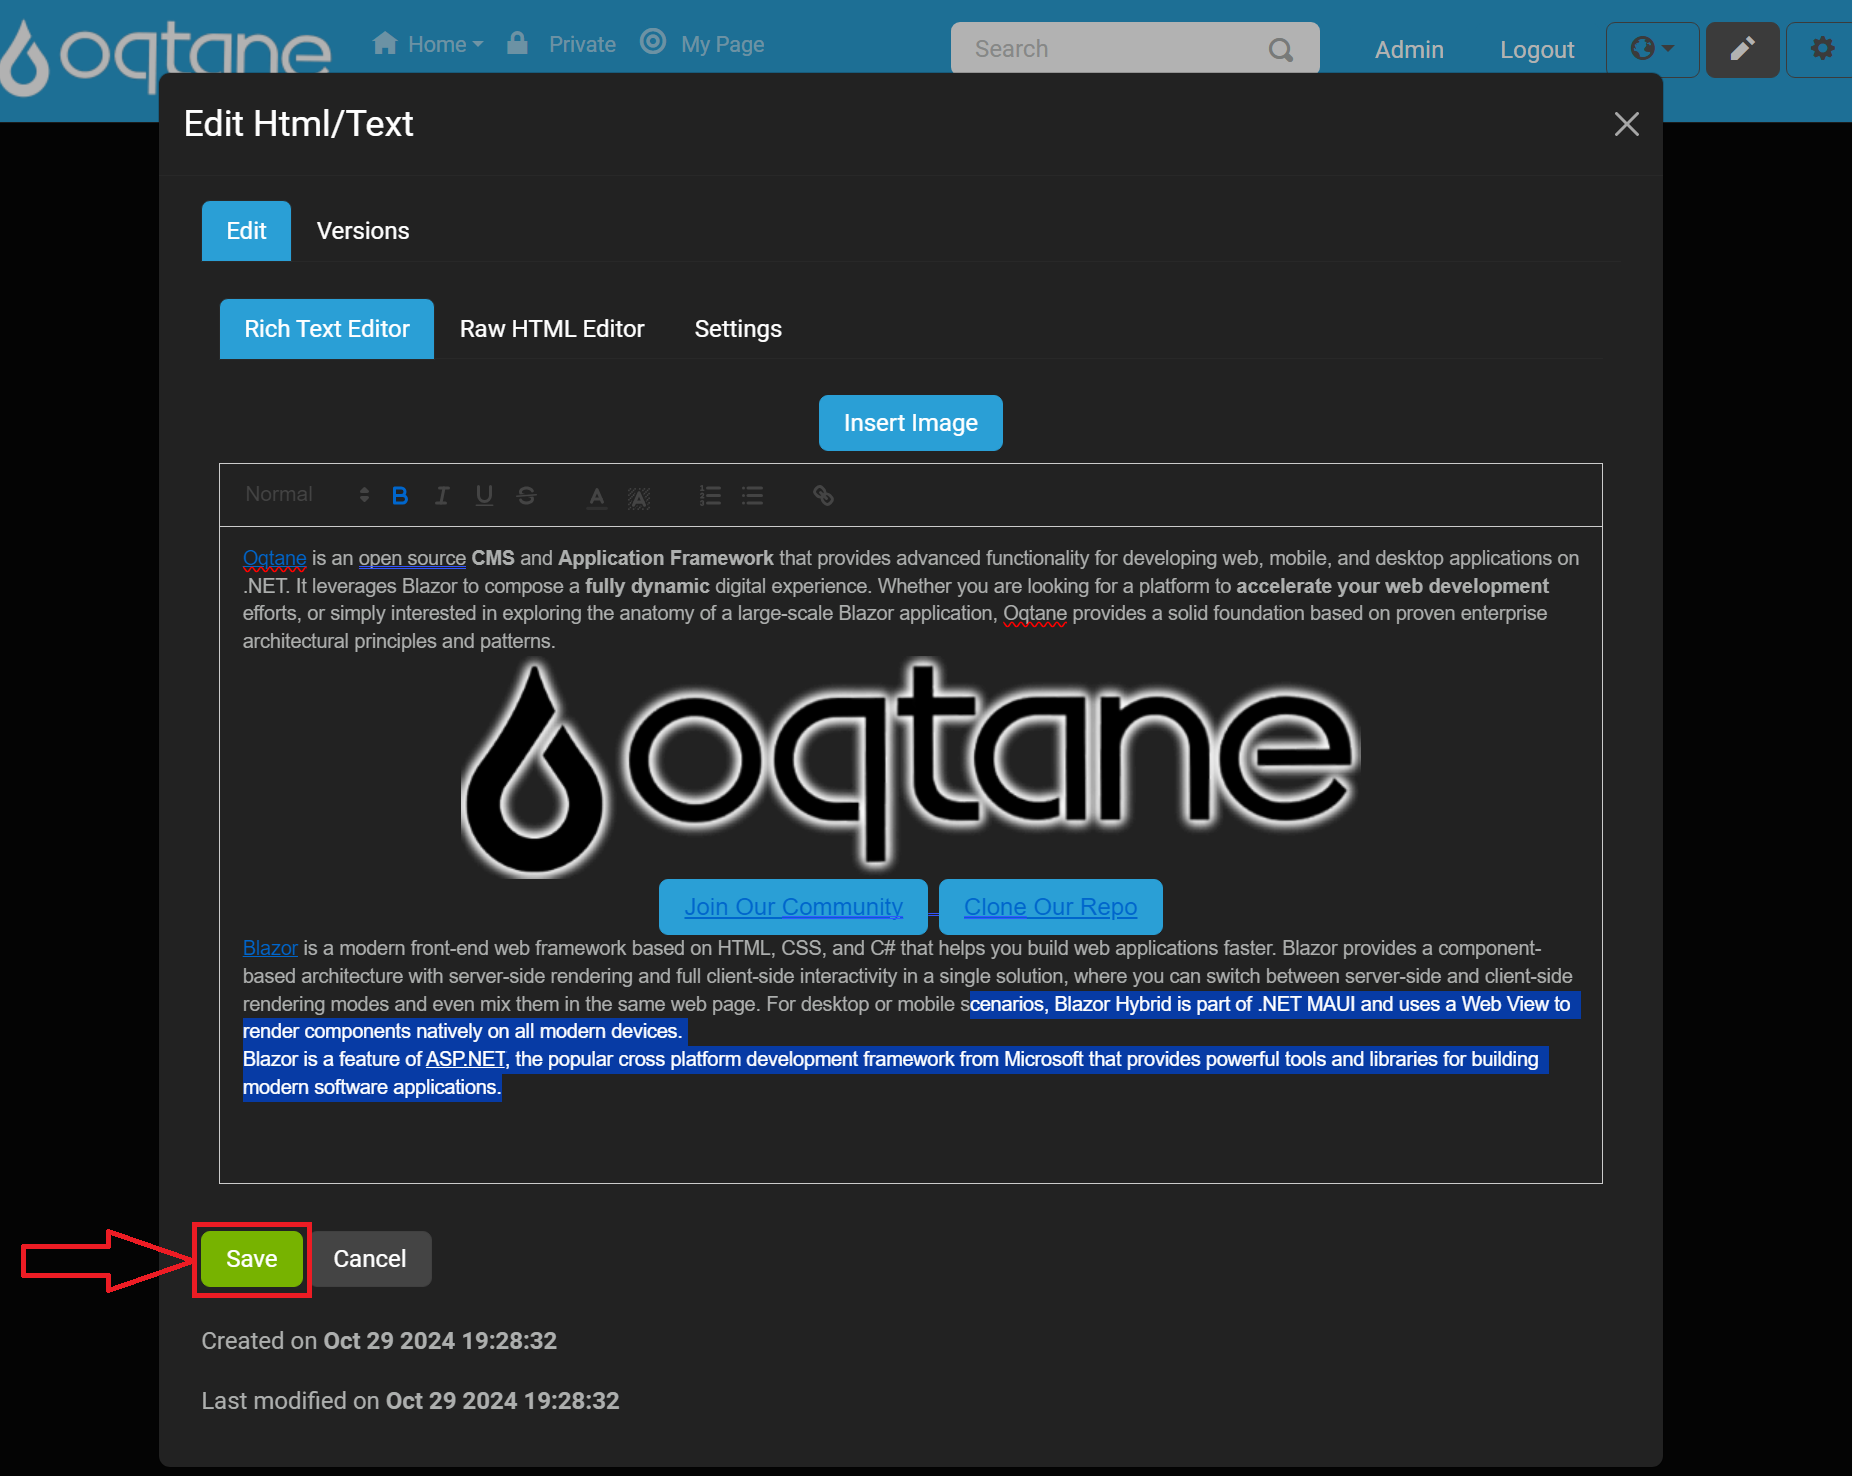Screen dimensions: 1853x1476
Task: Open the Normal heading style dropdown
Action: 307,495
